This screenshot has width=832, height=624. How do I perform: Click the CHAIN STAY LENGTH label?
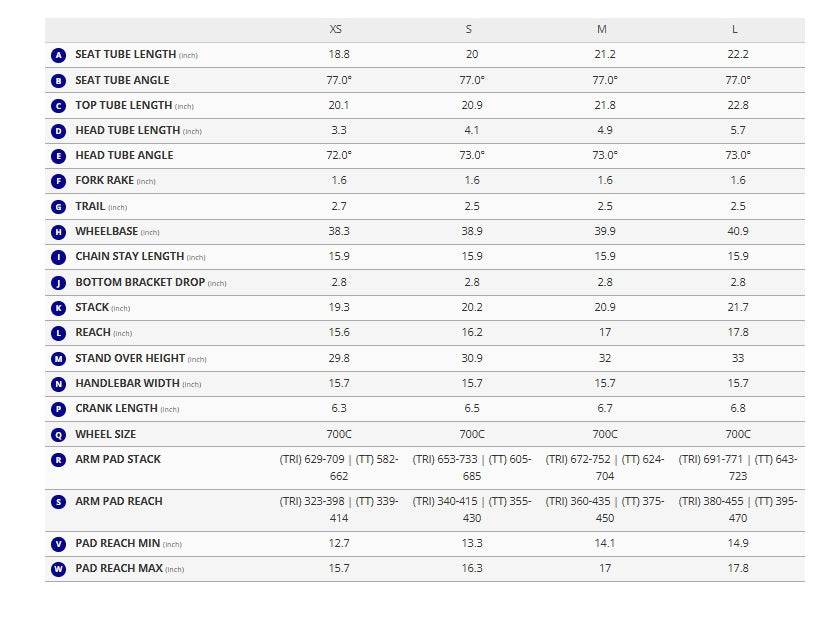[x=129, y=256]
